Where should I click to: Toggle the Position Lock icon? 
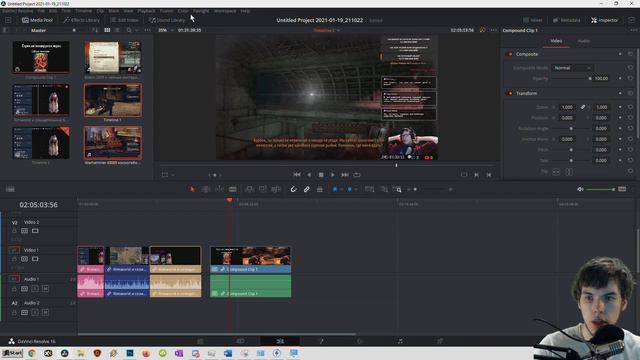coord(320,189)
